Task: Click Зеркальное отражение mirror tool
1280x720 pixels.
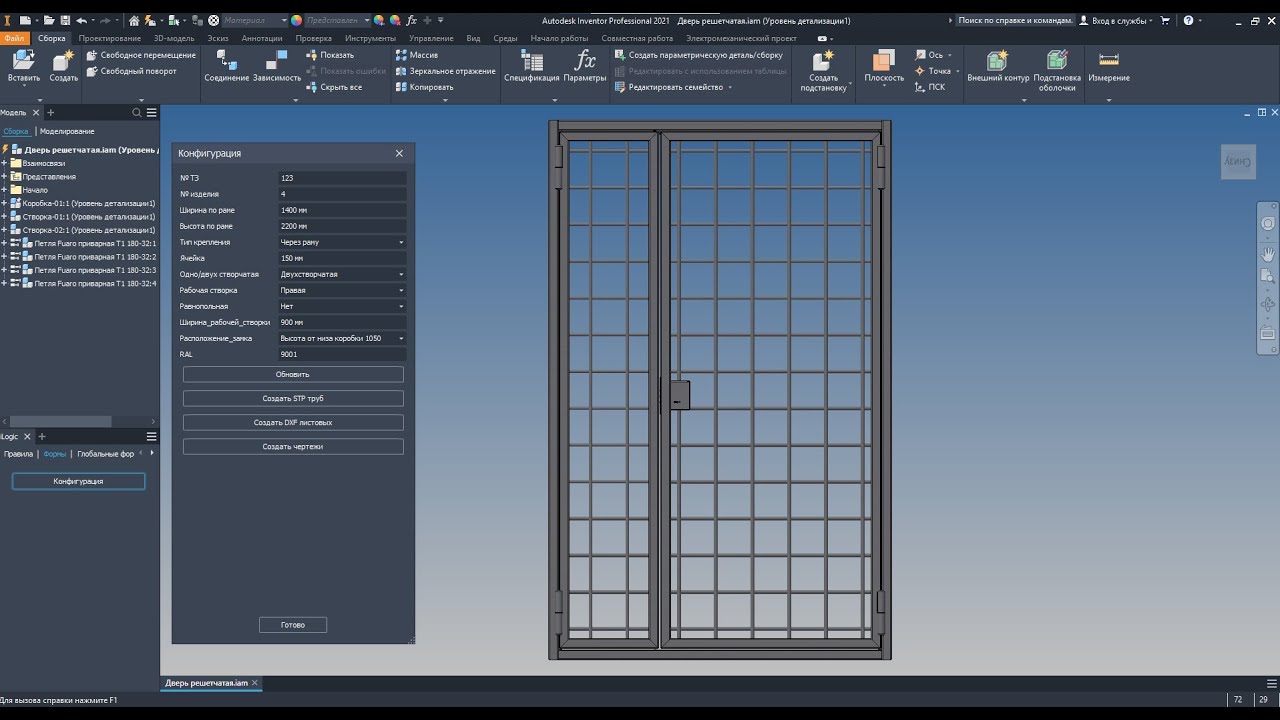Action: (x=445, y=71)
